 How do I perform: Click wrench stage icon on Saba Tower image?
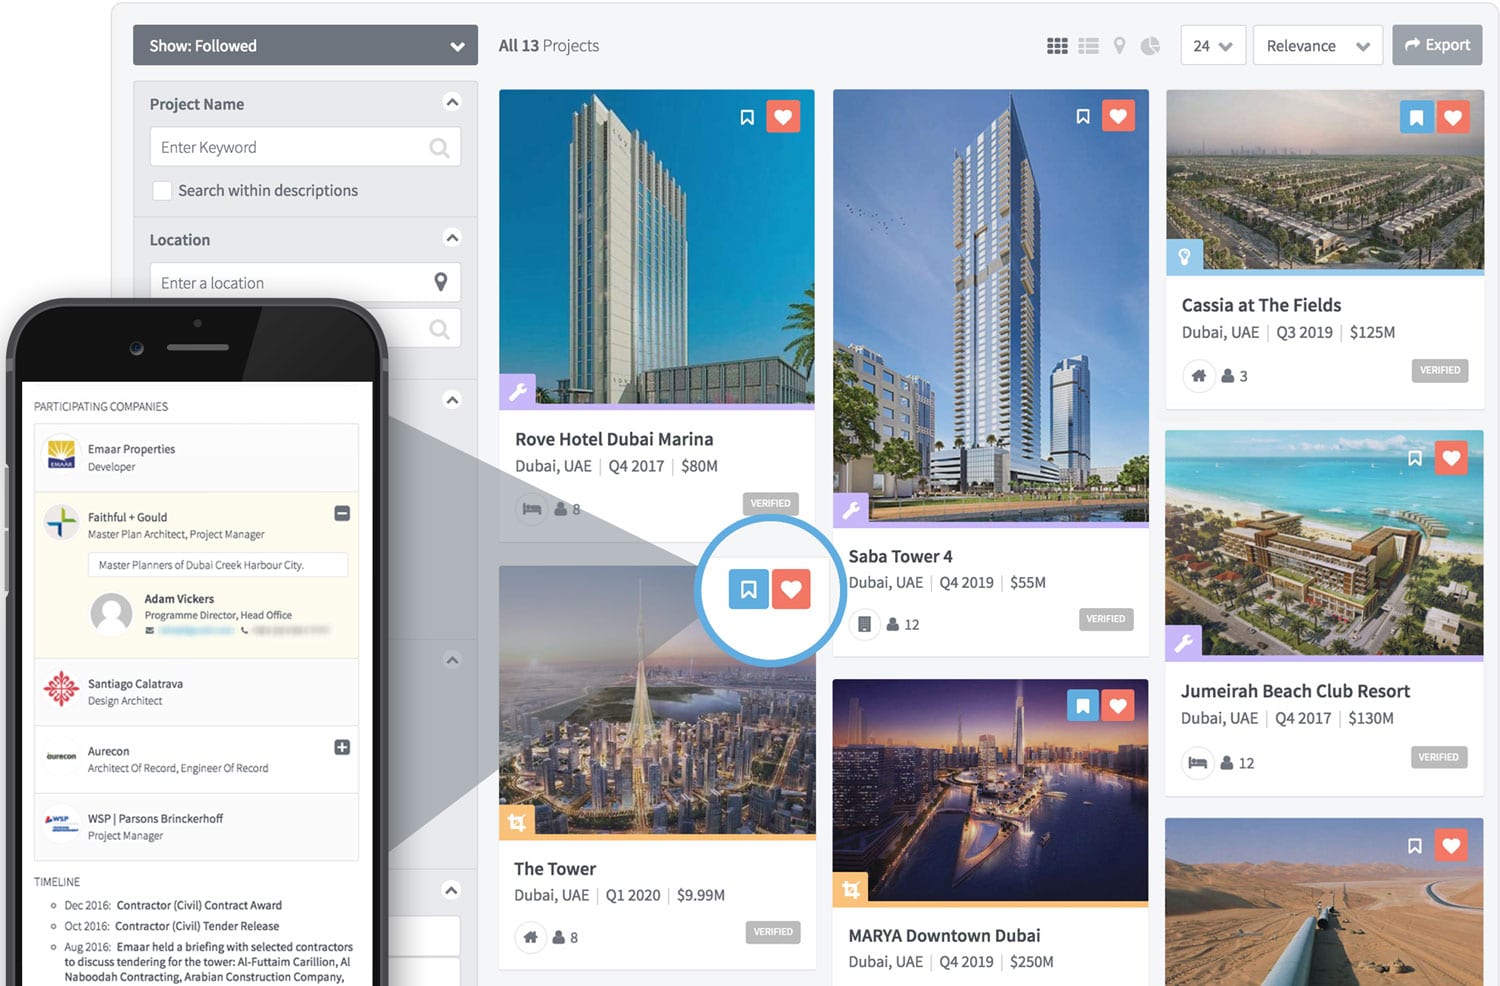coord(851,510)
